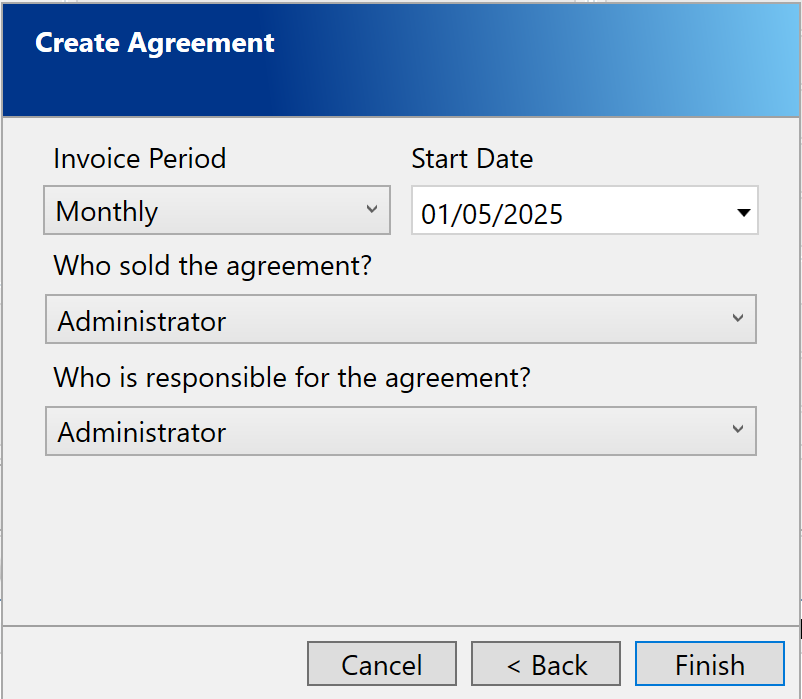Go to previous step with Back button
Screen dimensions: 802x699
point(546,665)
